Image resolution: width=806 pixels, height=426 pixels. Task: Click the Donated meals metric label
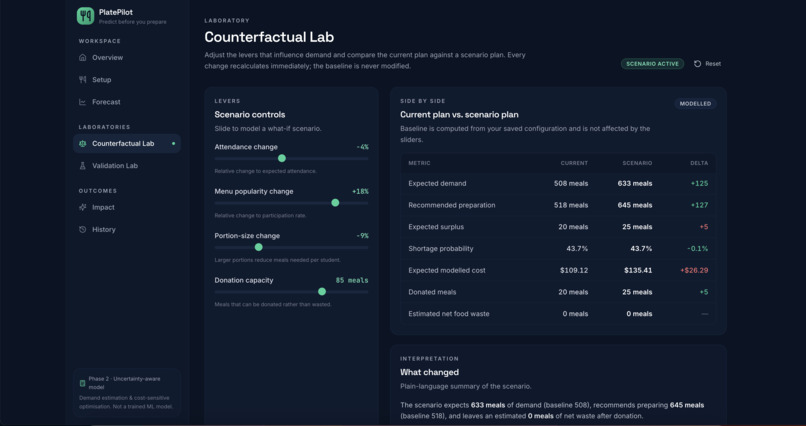click(432, 292)
